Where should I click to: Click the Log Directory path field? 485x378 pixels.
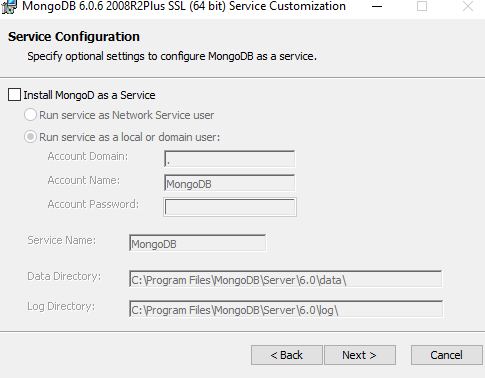point(286,309)
